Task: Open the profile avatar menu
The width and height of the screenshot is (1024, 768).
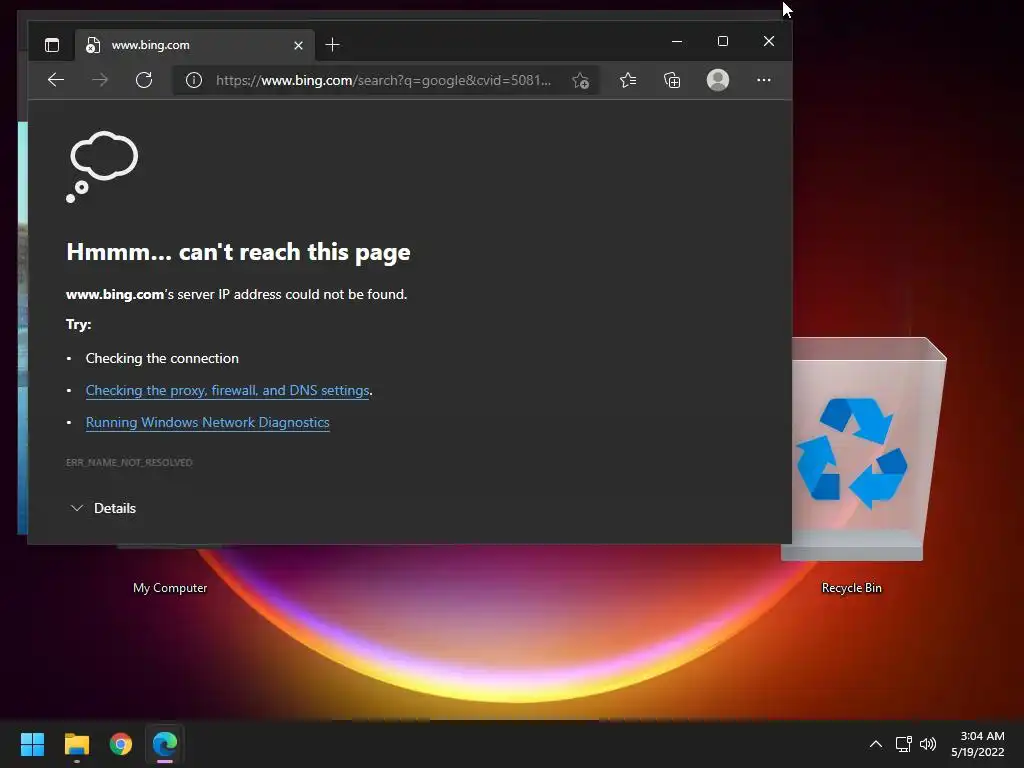Action: tap(718, 80)
